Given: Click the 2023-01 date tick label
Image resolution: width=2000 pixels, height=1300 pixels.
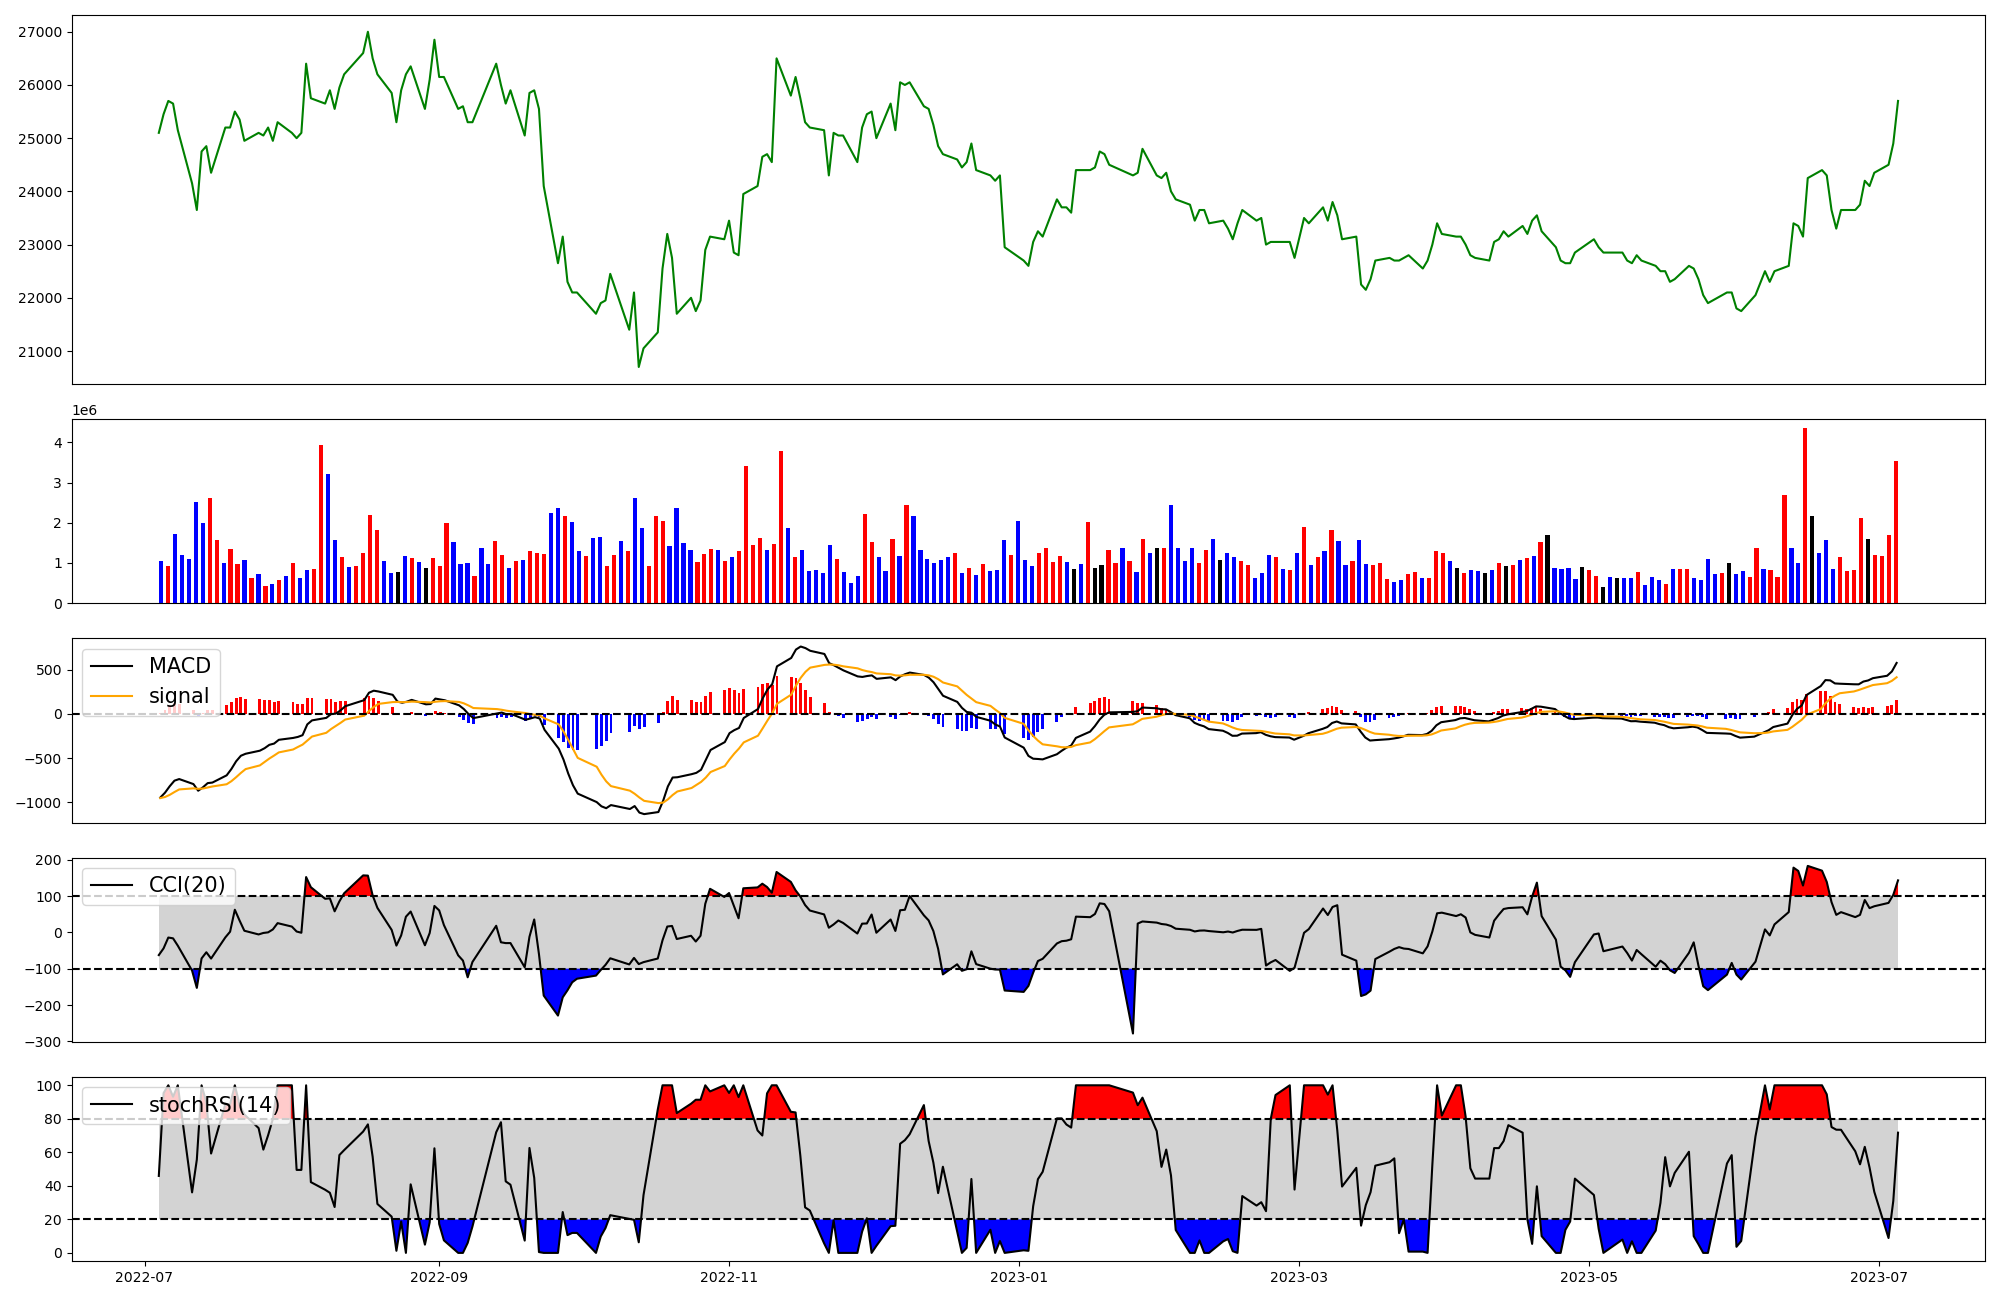Looking at the screenshot, I should coord(1019,1277).
